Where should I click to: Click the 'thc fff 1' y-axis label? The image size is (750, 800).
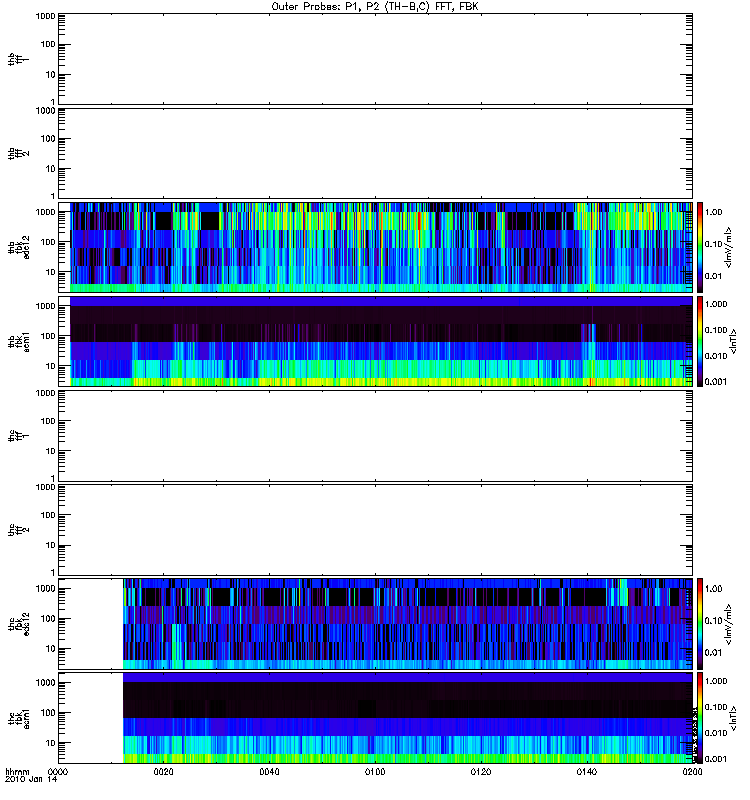pyautogui.click(x=18, y=436)
